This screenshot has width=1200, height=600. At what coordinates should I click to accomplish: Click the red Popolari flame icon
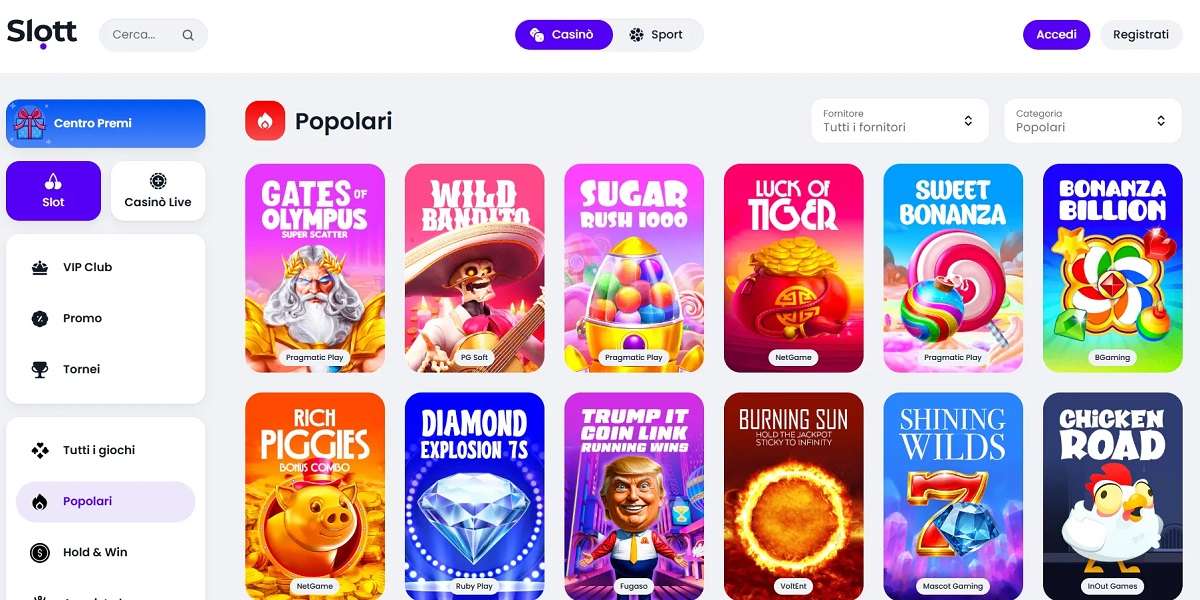tap(265, 121)
